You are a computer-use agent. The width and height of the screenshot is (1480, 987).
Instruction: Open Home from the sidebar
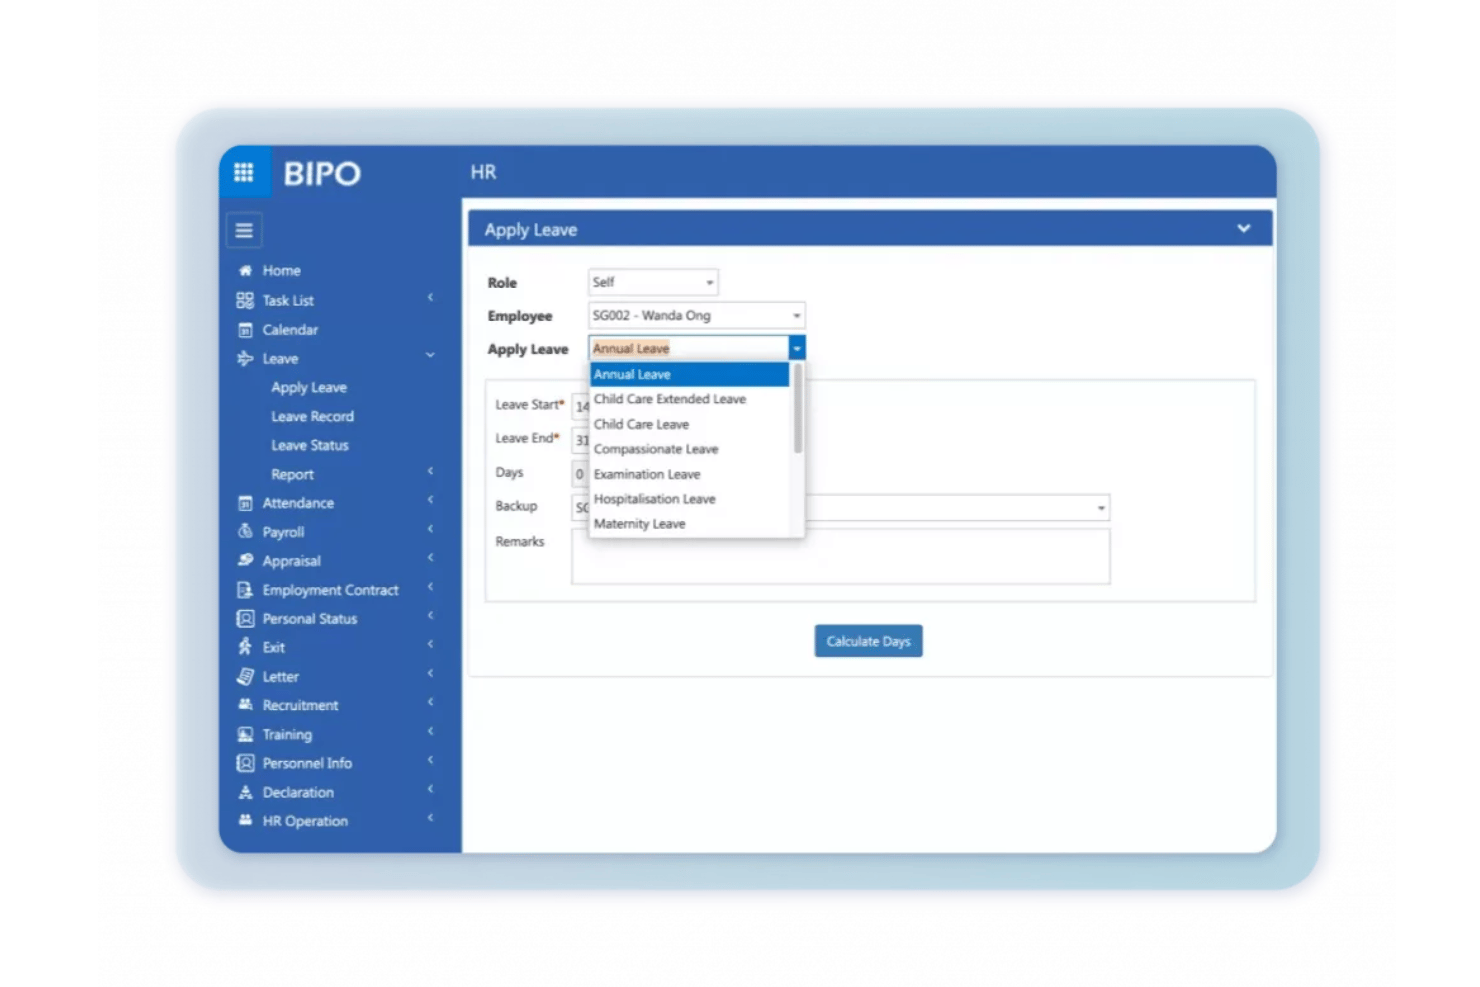tap(281, 270)
